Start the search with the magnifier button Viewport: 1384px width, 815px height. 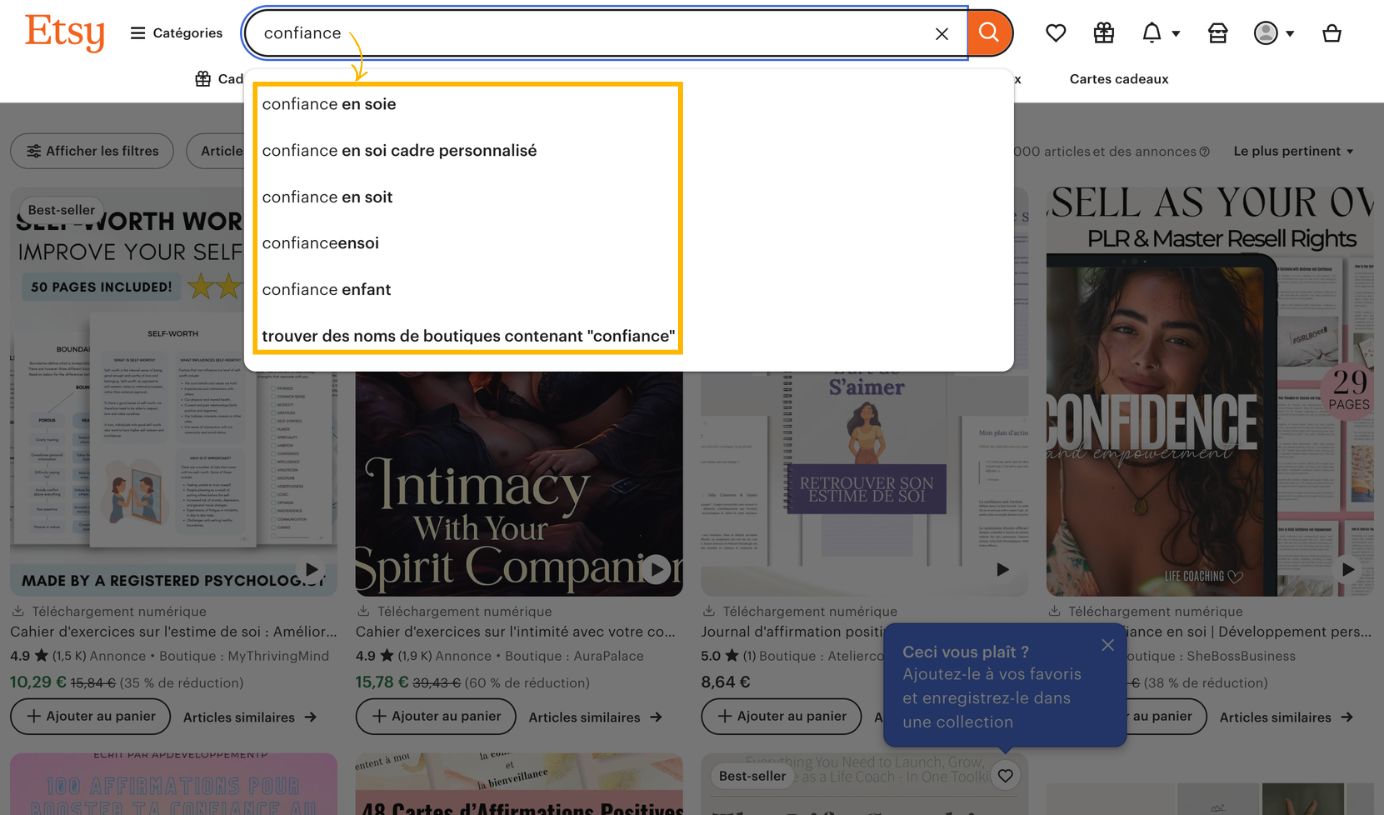click(x=988, y=32)
